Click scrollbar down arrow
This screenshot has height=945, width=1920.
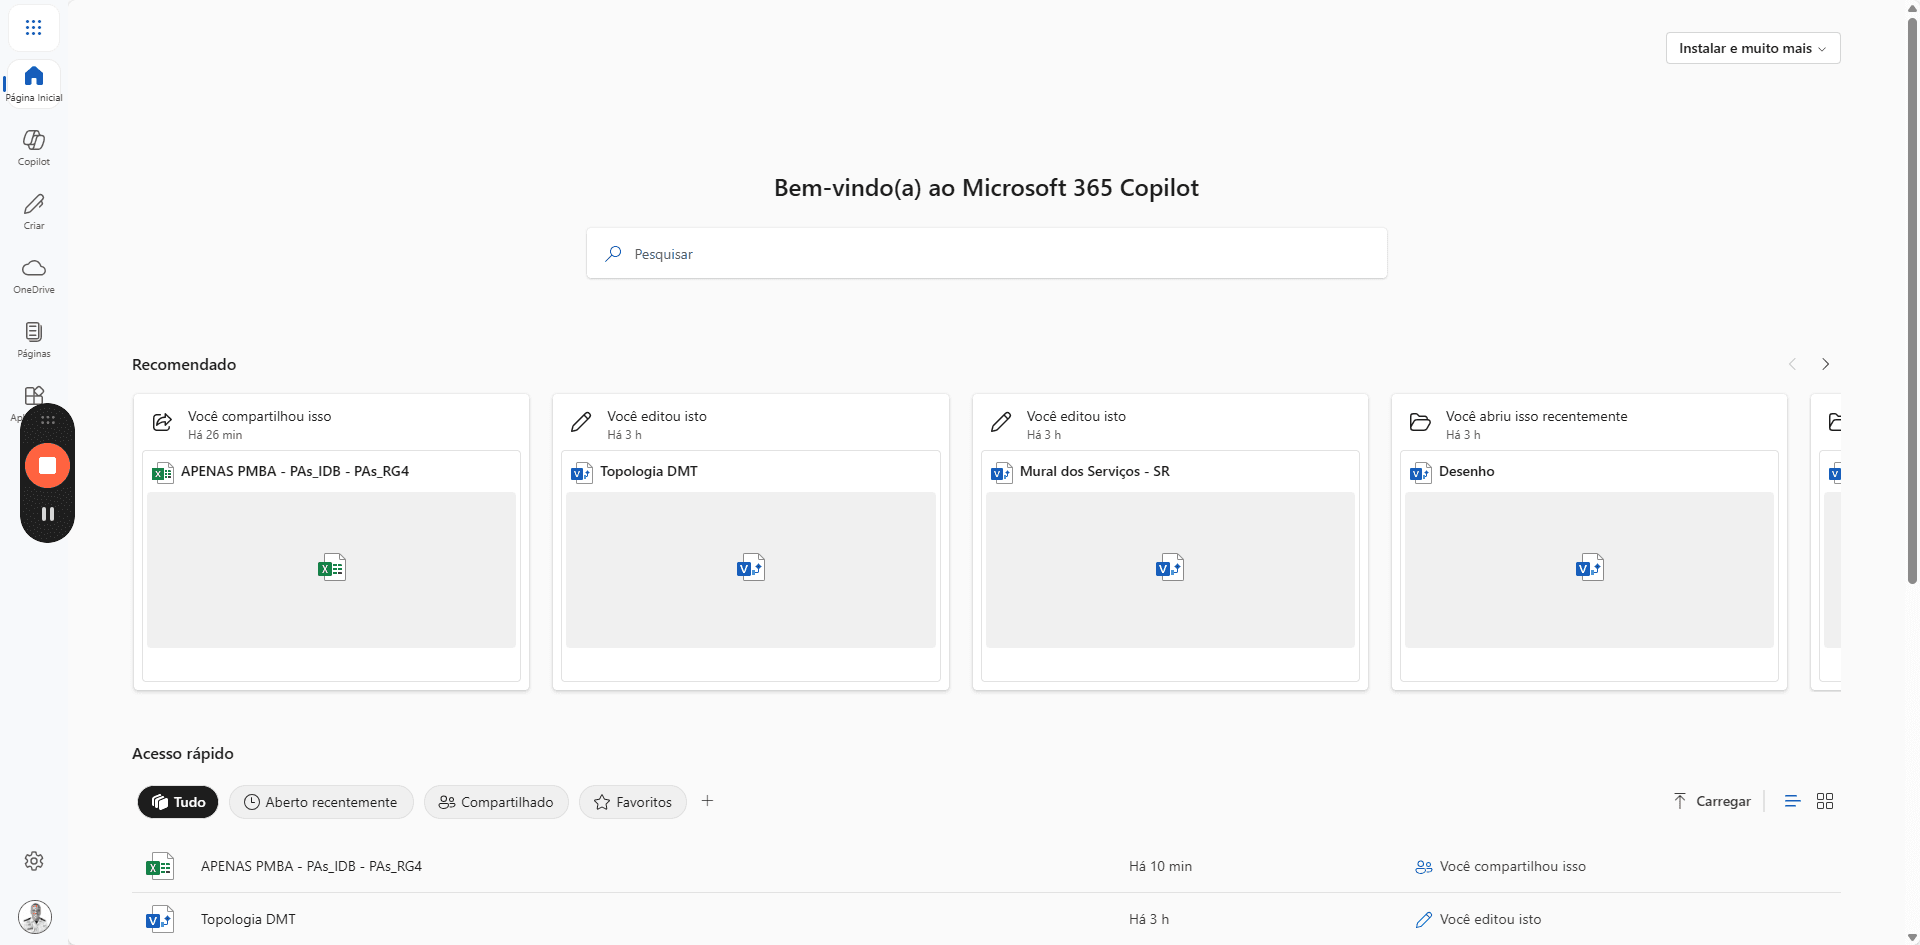click(x=1912, y=938)
